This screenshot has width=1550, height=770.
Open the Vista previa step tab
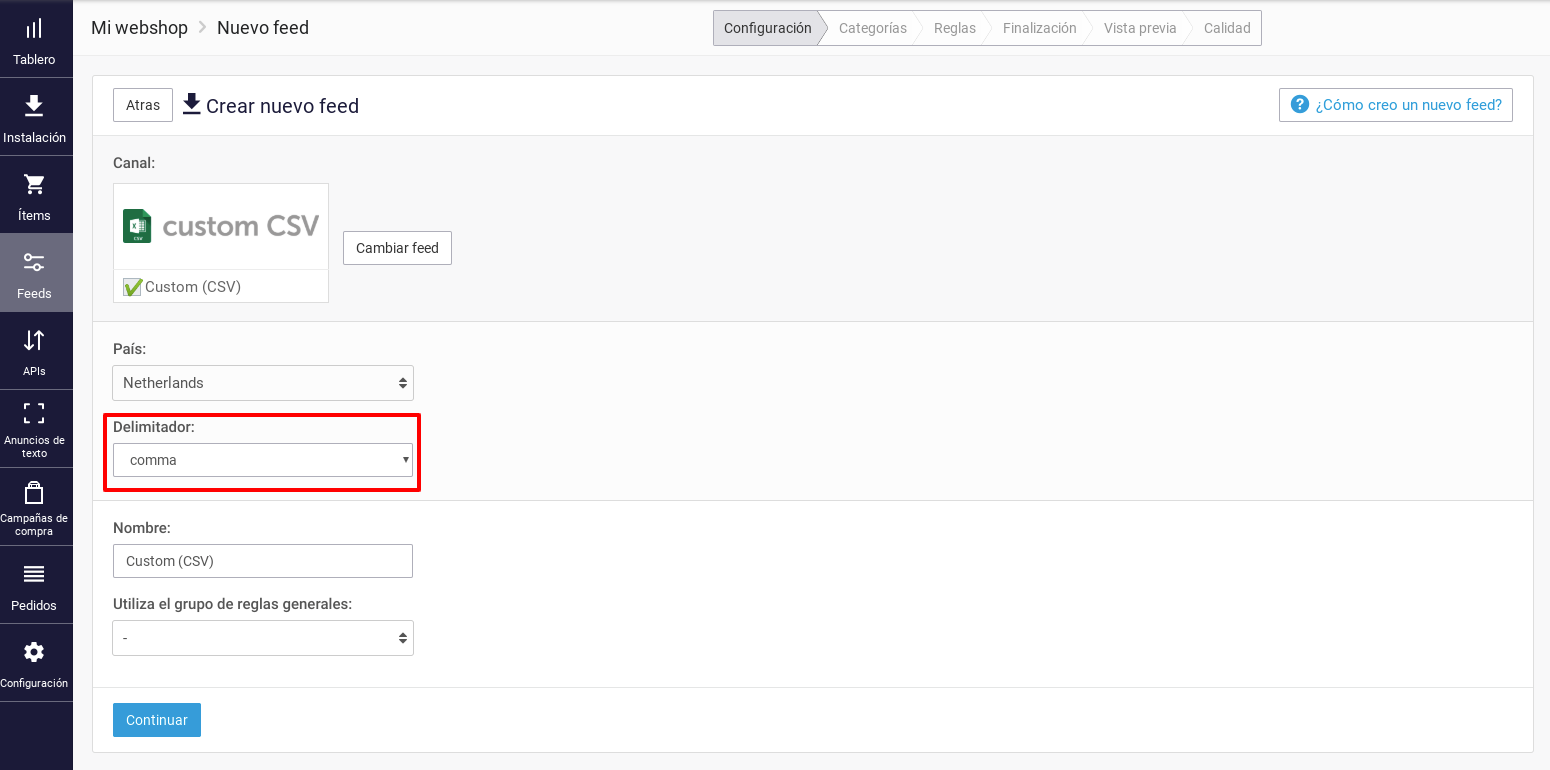[1139, 28]
